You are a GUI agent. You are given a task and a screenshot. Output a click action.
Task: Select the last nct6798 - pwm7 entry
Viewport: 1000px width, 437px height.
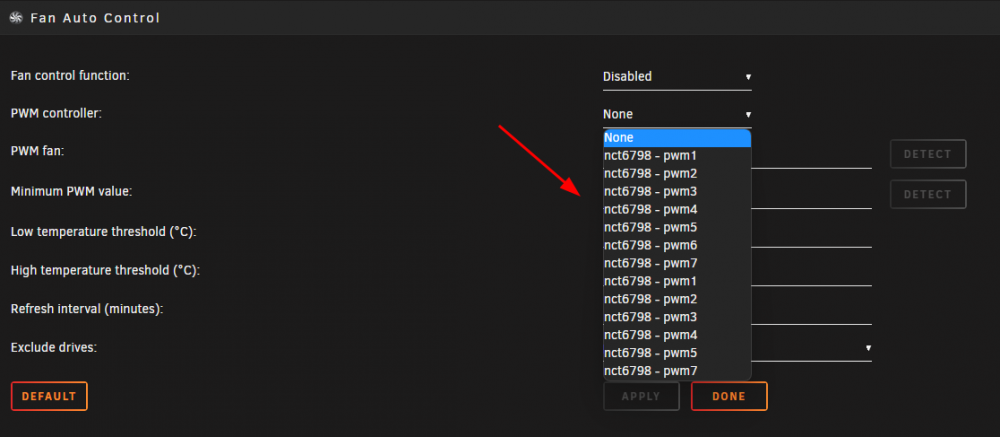point(677,371)
